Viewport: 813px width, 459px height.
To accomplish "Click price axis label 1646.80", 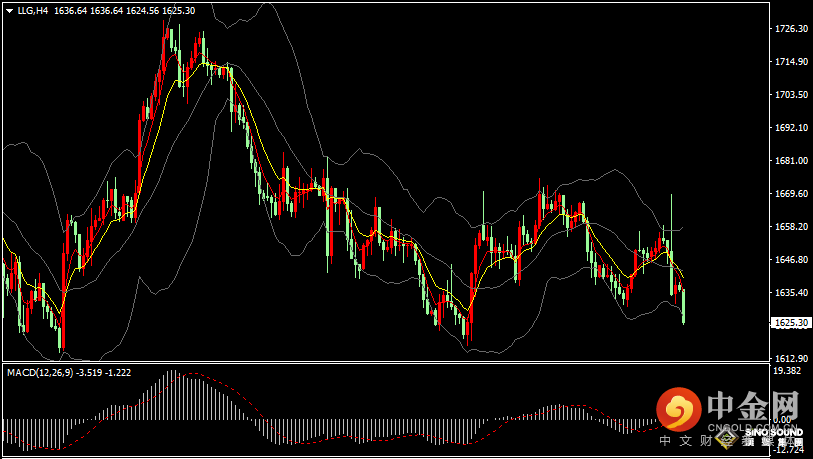I will coord(791,259).
